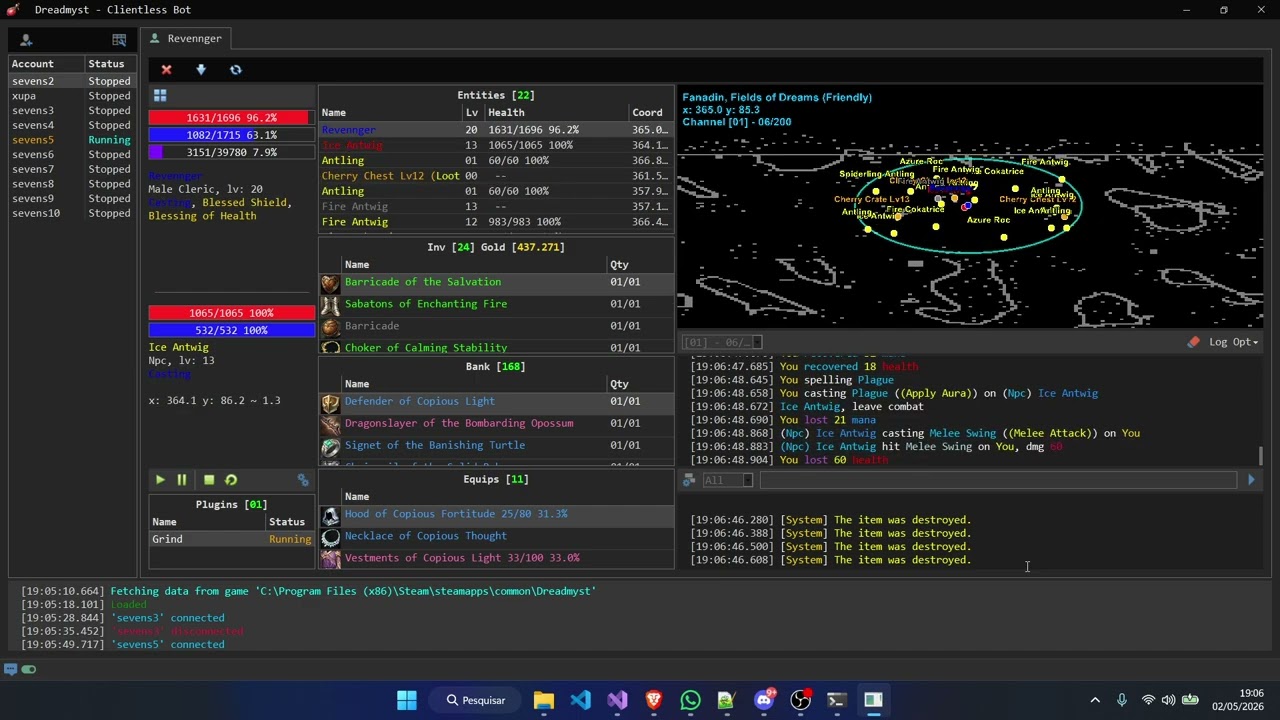Click the blue grid layout icon
Image resolution: width=1280 pixels, height=720 pixels.
click(160, 95)
